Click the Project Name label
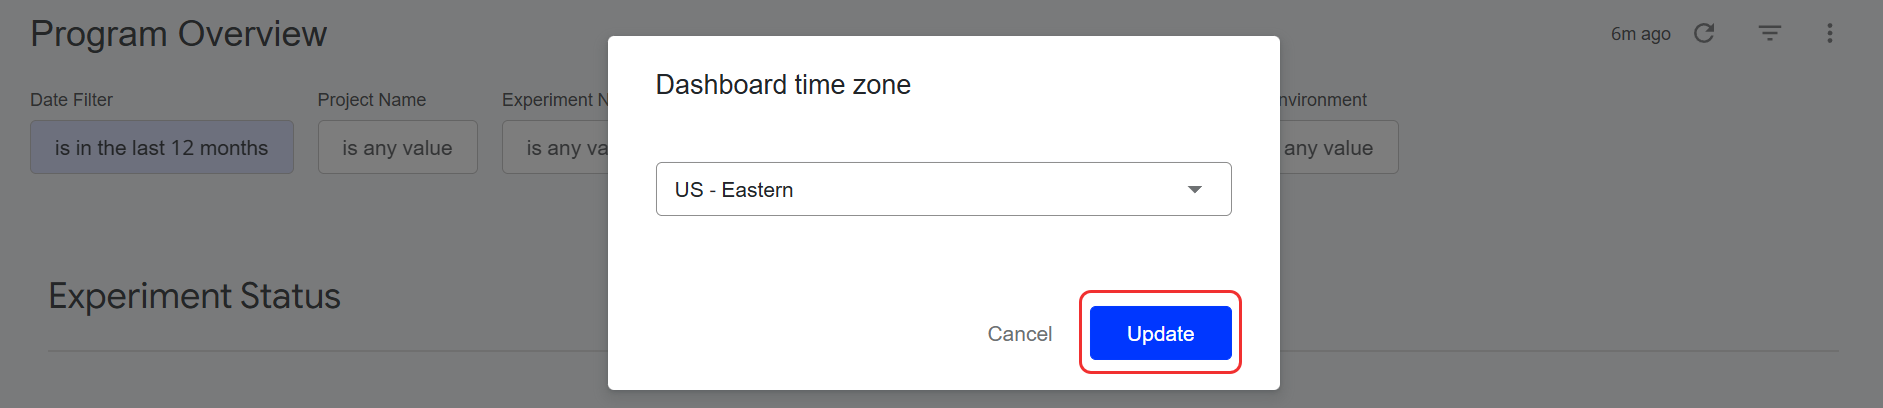This screenshot has height=408, width=1883. click(x=371, y=100)
